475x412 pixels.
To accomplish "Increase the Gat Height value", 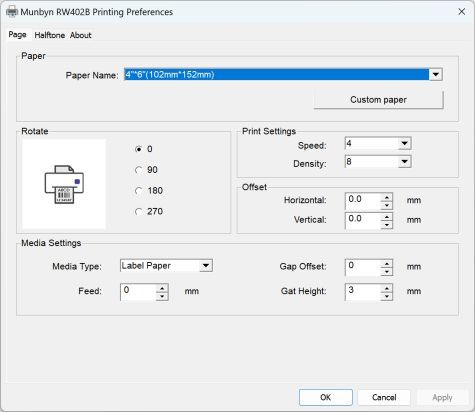I will click(387, 288).
